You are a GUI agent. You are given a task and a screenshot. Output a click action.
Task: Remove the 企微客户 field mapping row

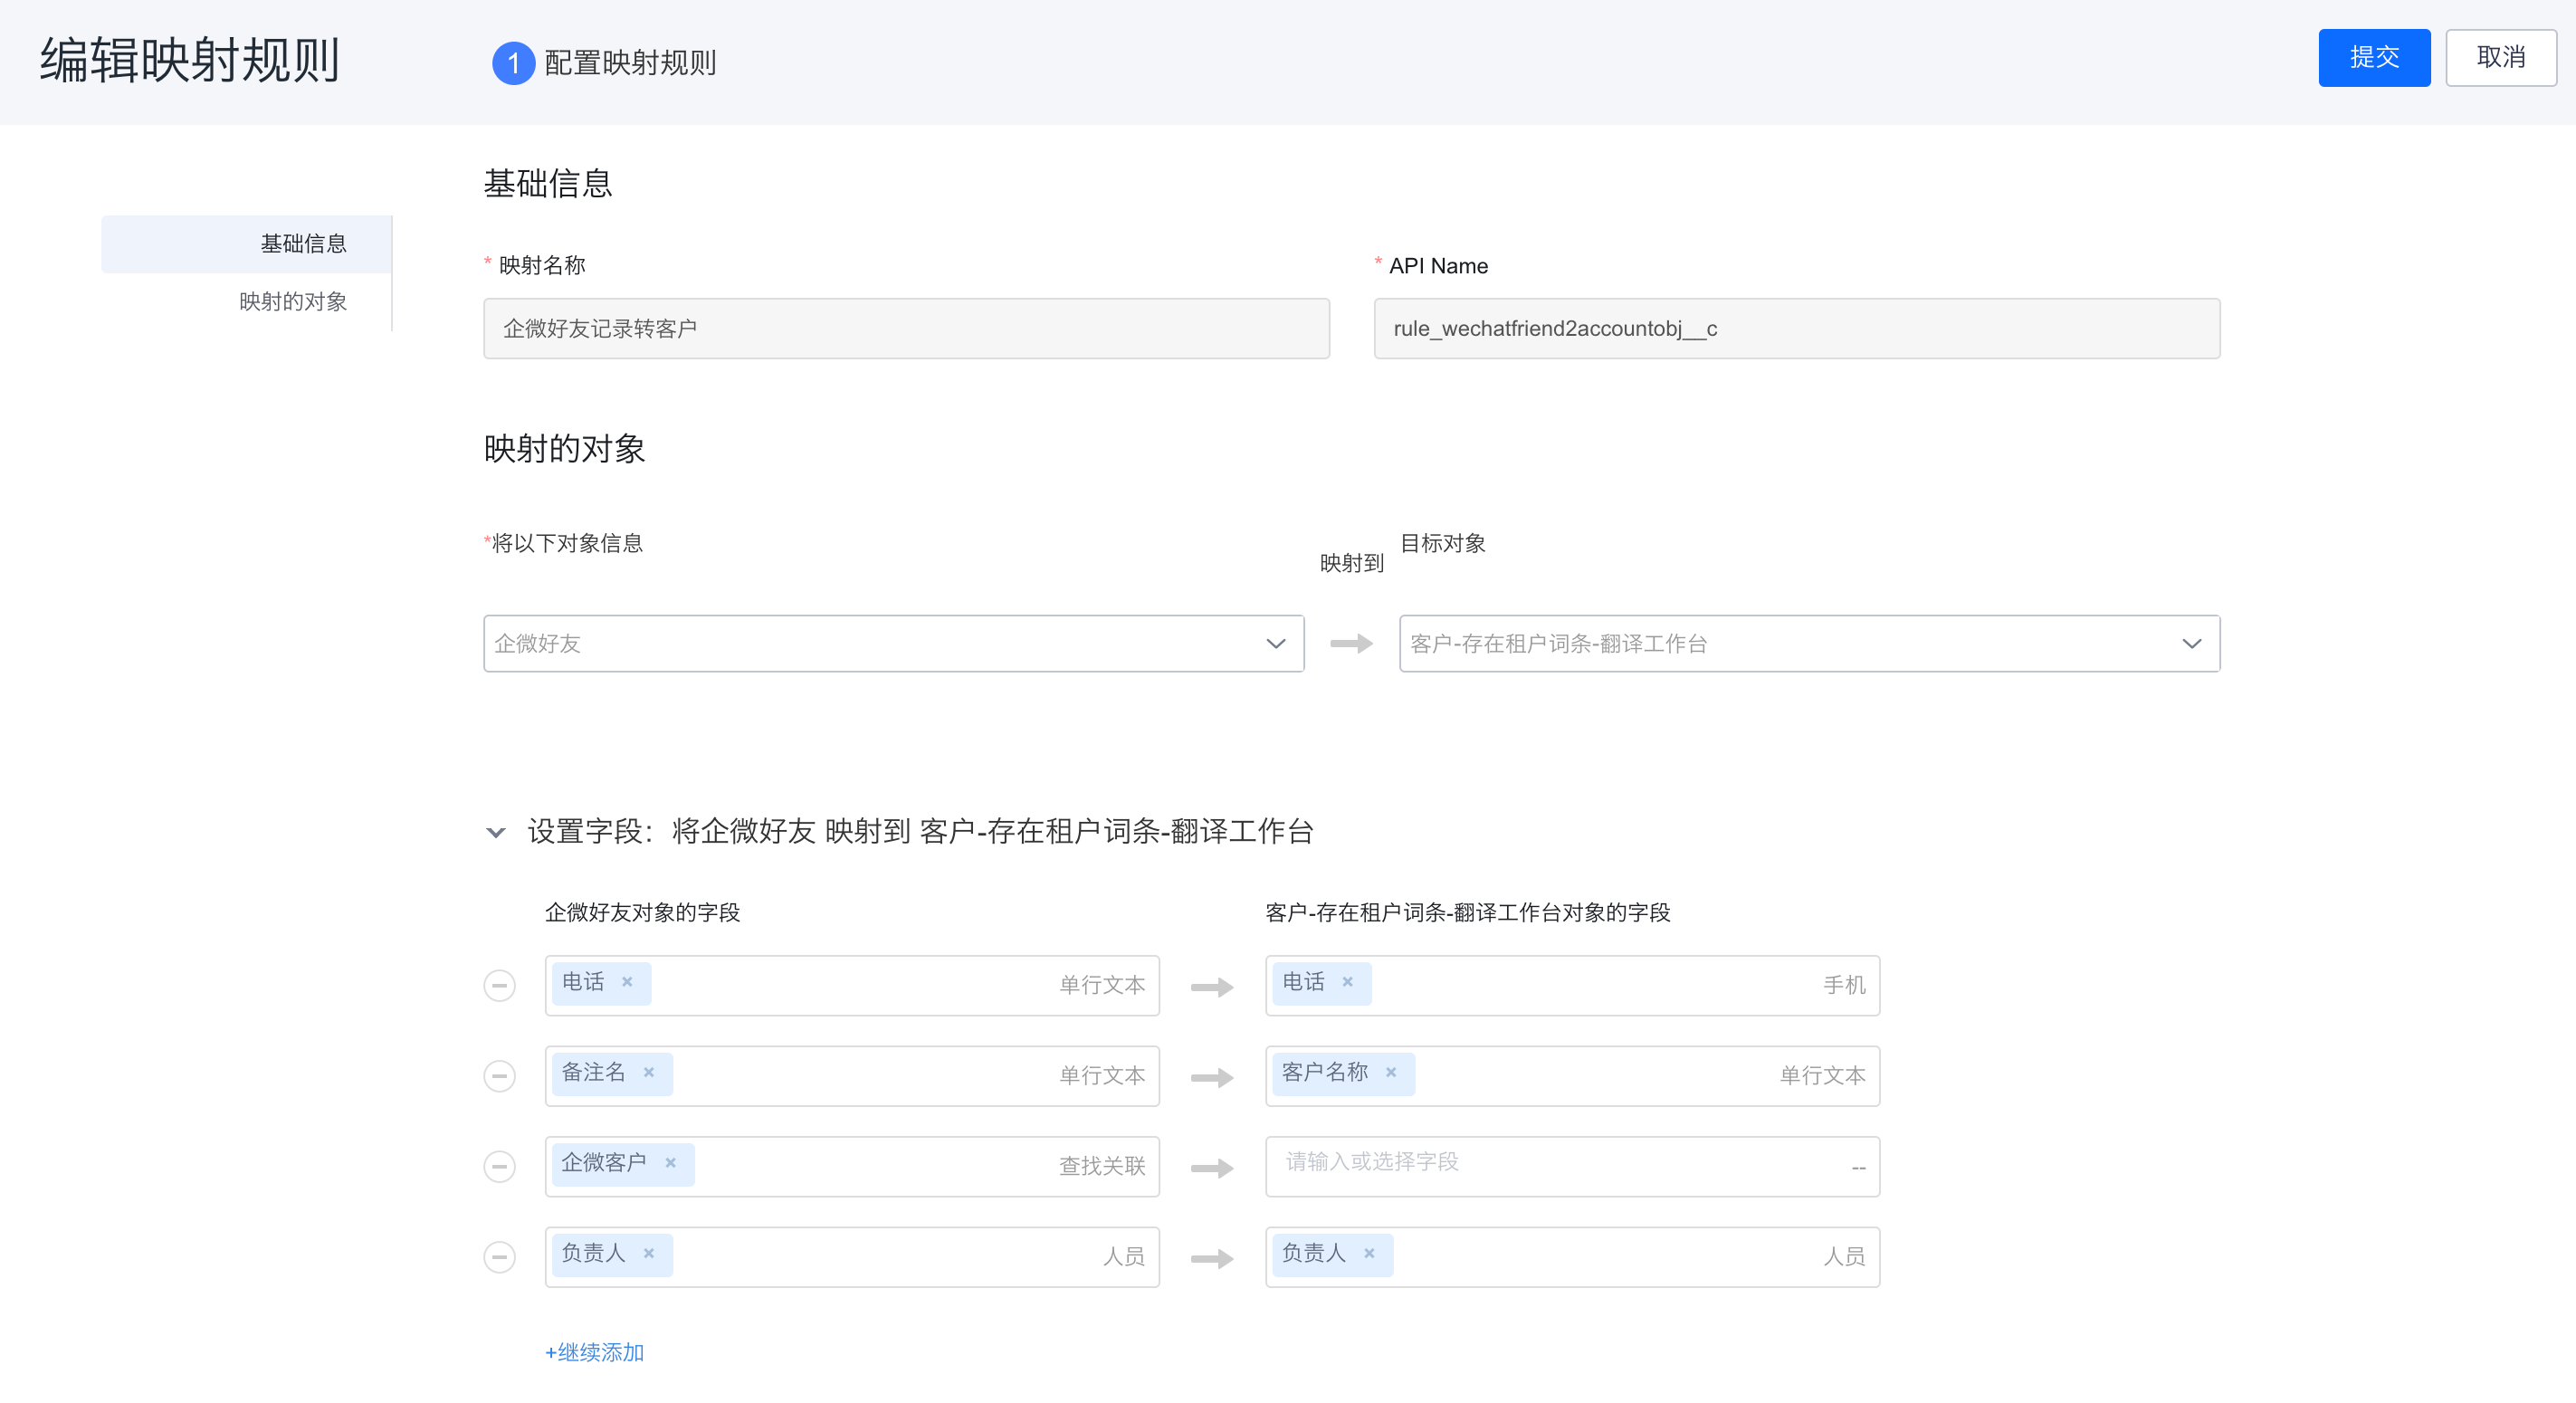pyautogui.click(x=499, y=1166)
